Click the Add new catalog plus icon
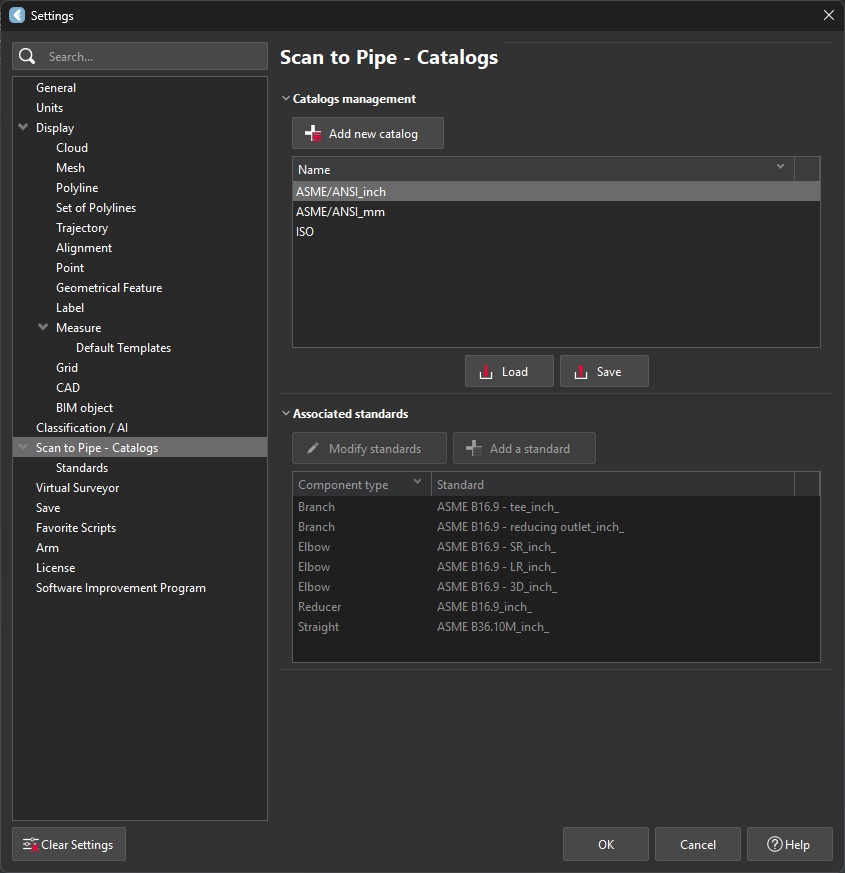 click(313, 134)
